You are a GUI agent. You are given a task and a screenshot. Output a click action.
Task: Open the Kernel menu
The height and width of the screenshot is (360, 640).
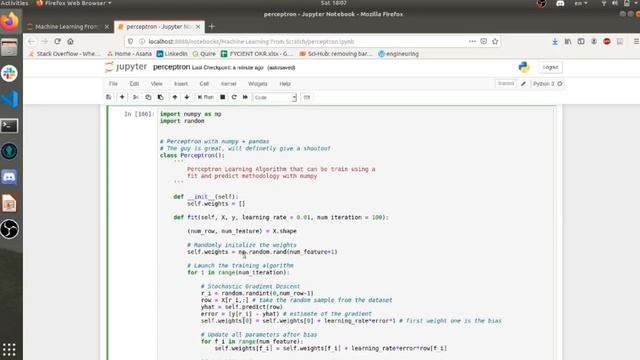click(229, 84)
